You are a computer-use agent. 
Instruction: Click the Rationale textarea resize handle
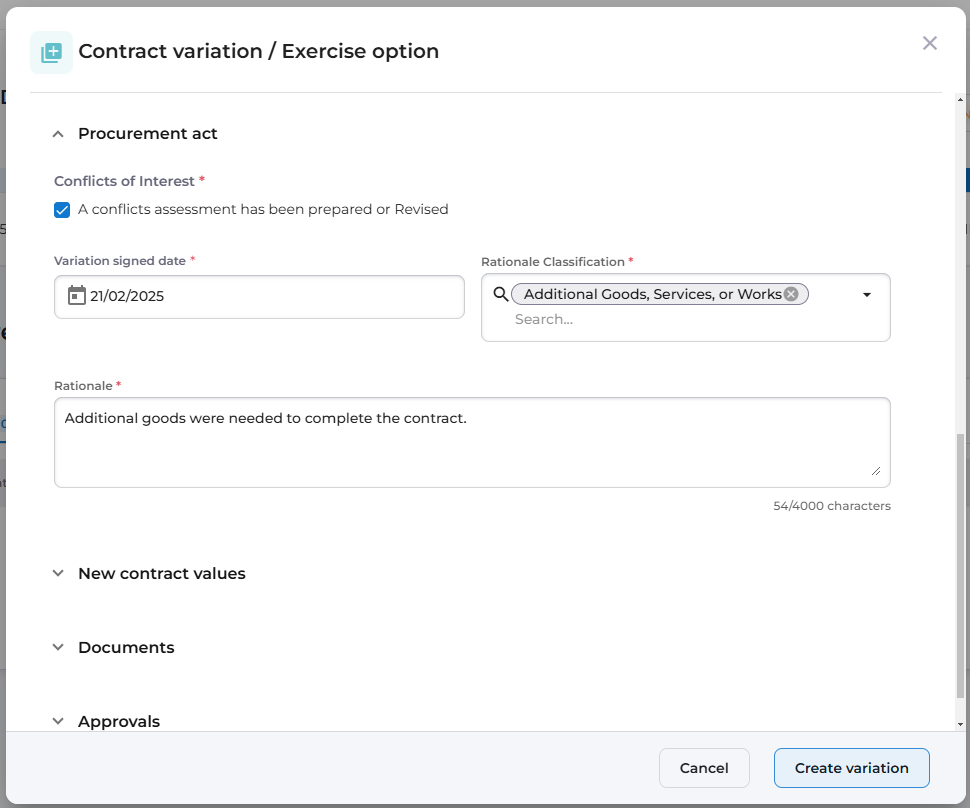pos(876,471)
